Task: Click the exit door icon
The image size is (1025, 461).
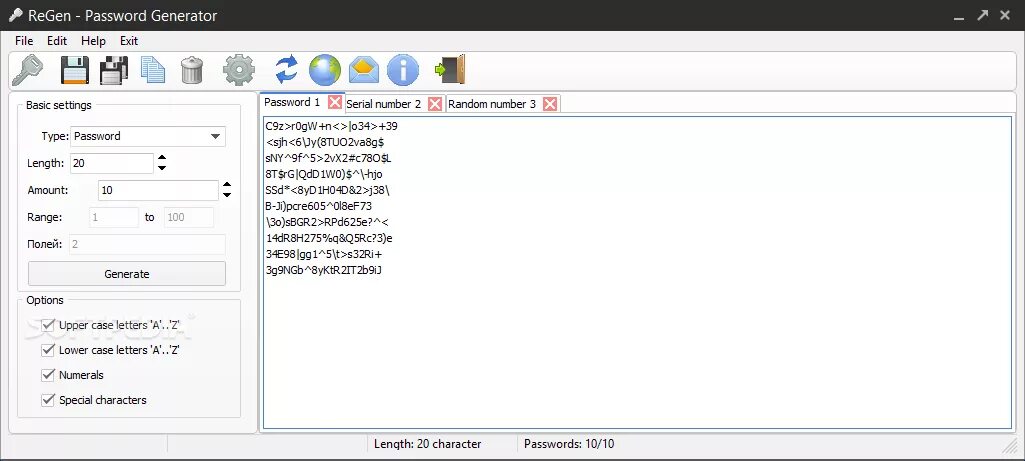Action: tap(450, 69)
